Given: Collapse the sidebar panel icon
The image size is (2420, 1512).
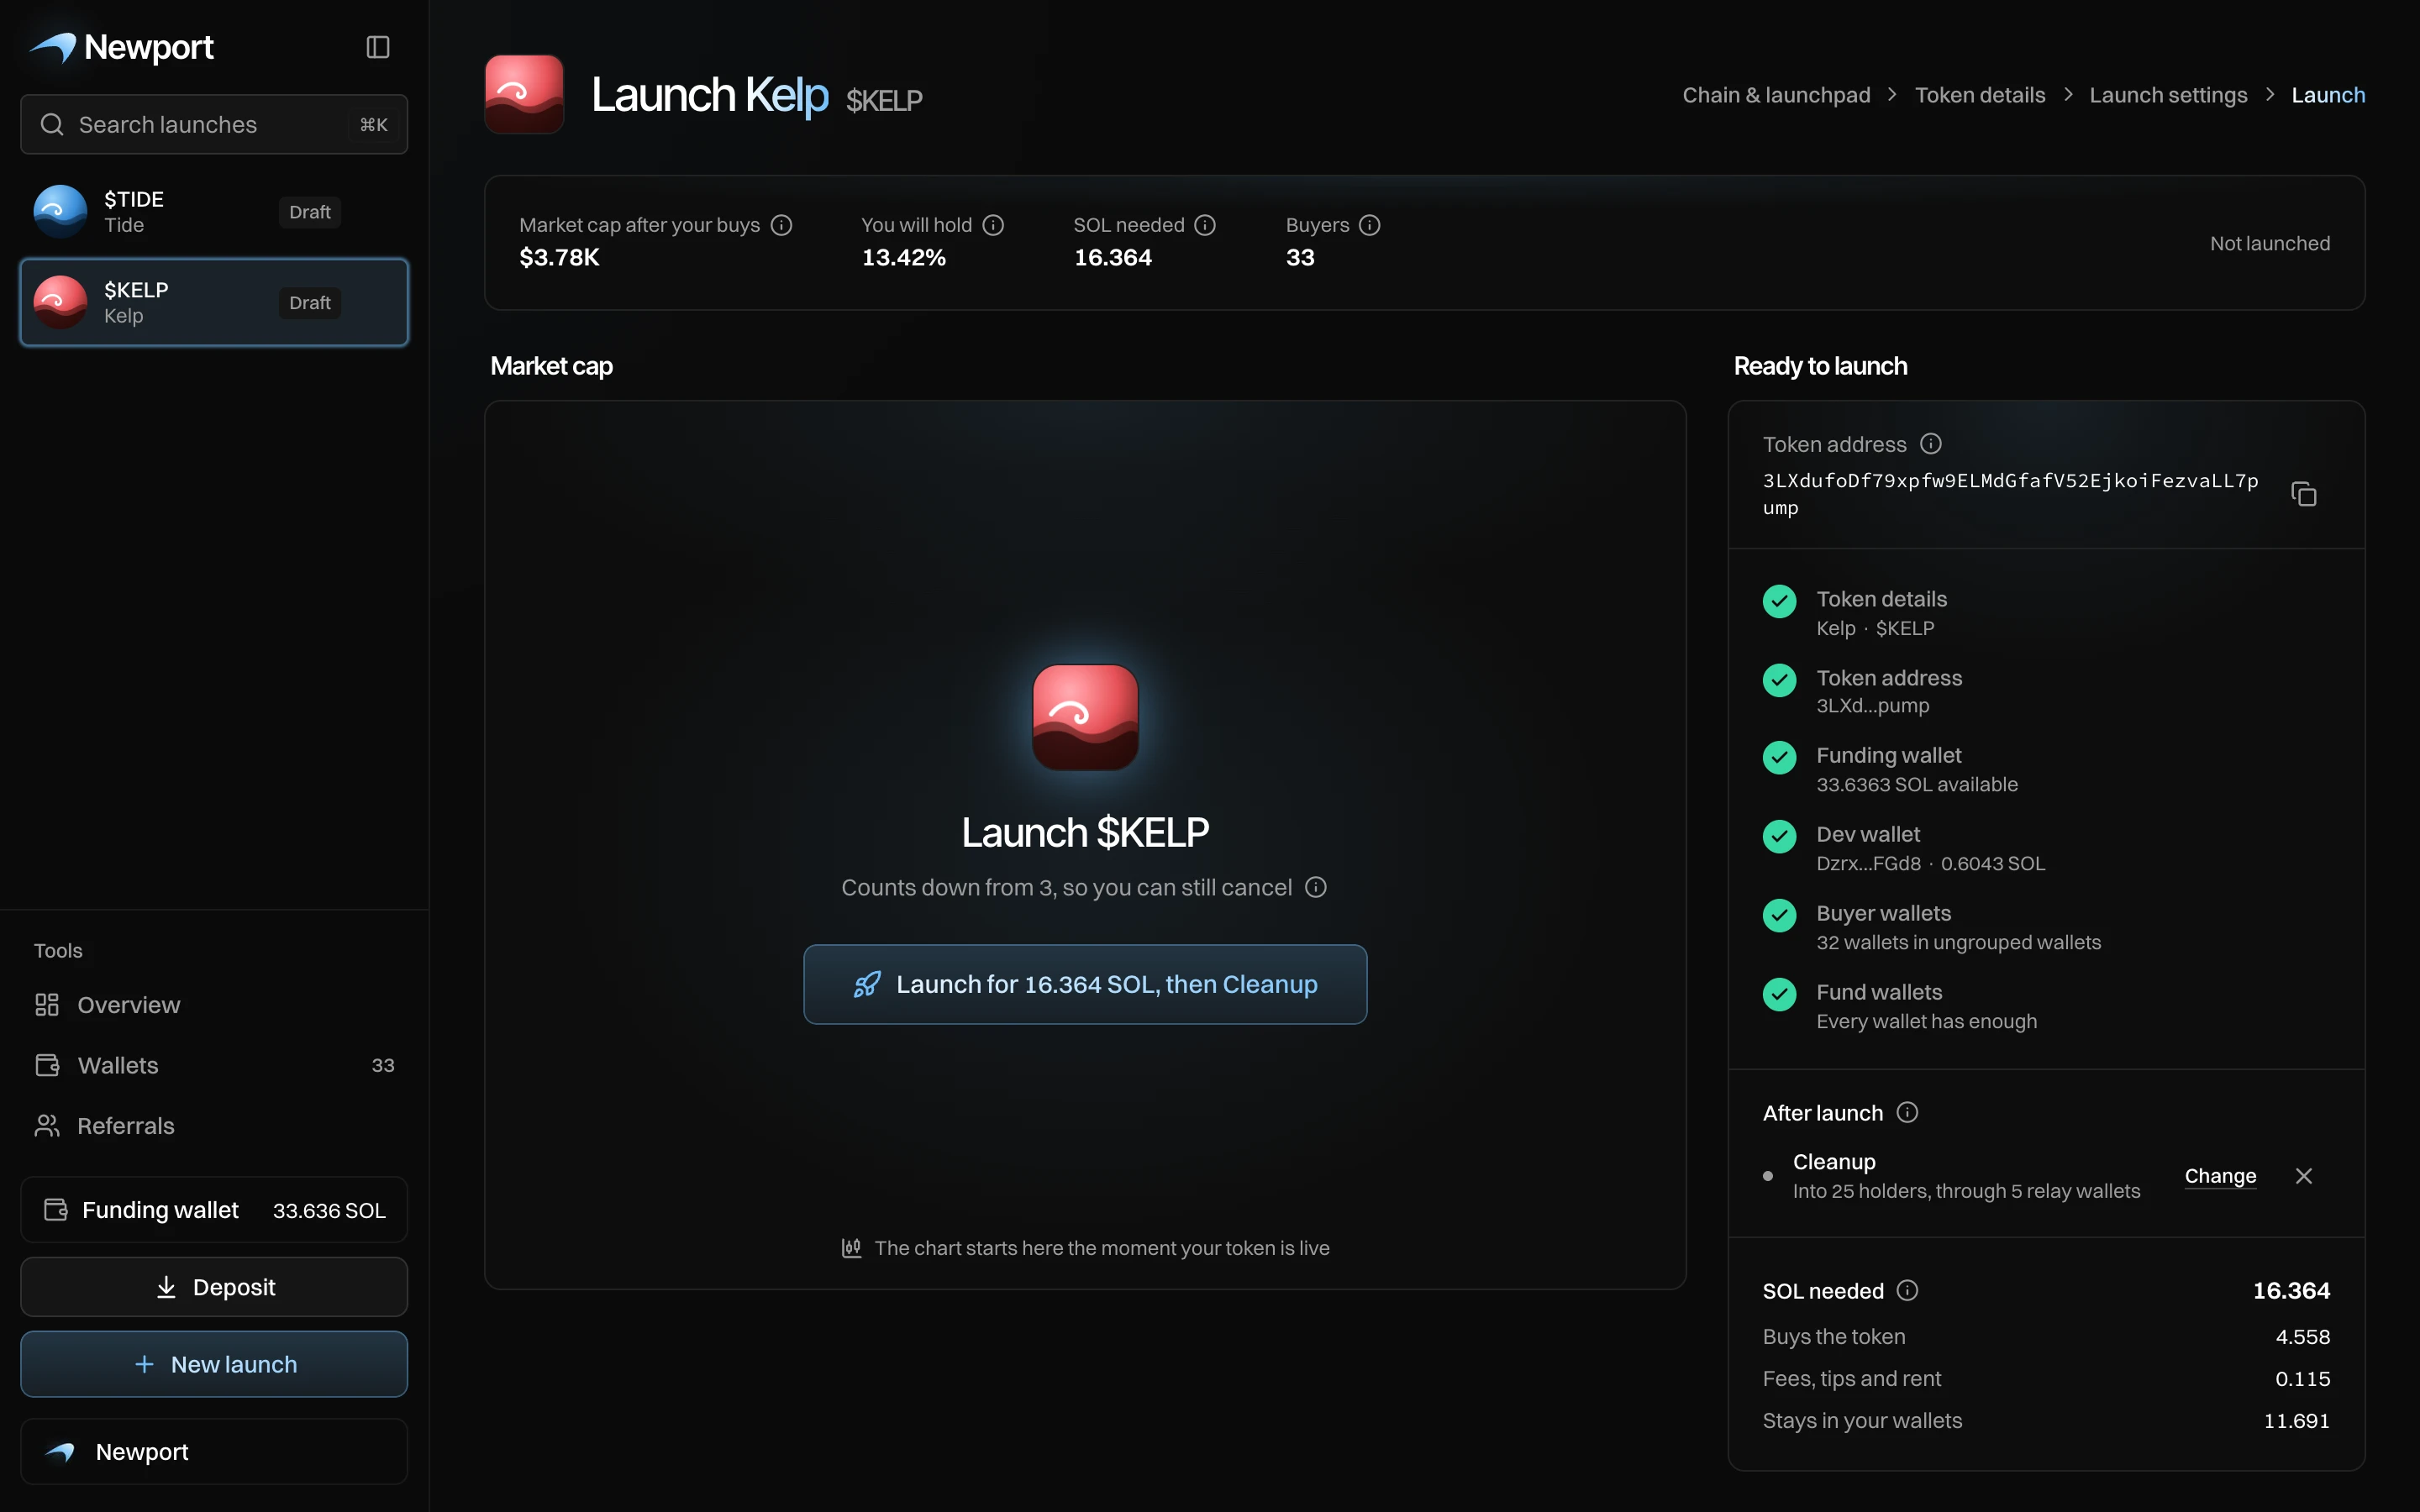Looking at the screenshot, I should coord(377,47).
